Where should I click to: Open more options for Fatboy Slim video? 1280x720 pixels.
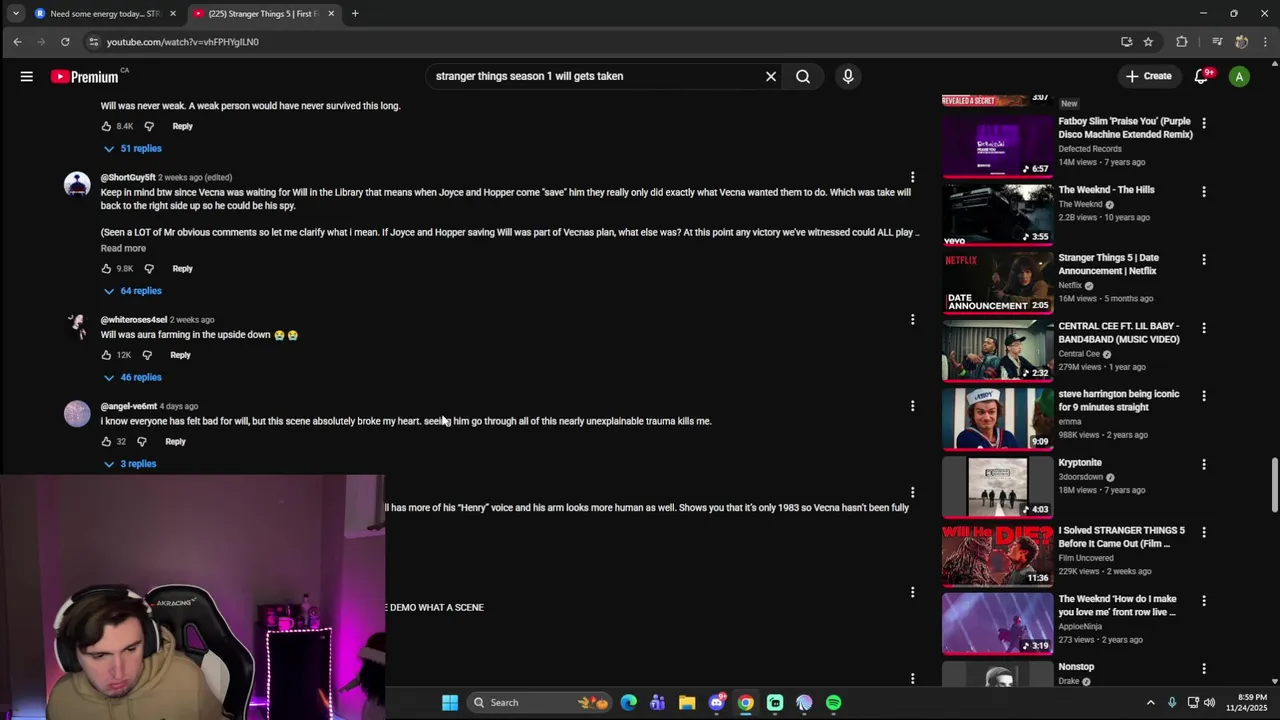[x=1204, y=123]
